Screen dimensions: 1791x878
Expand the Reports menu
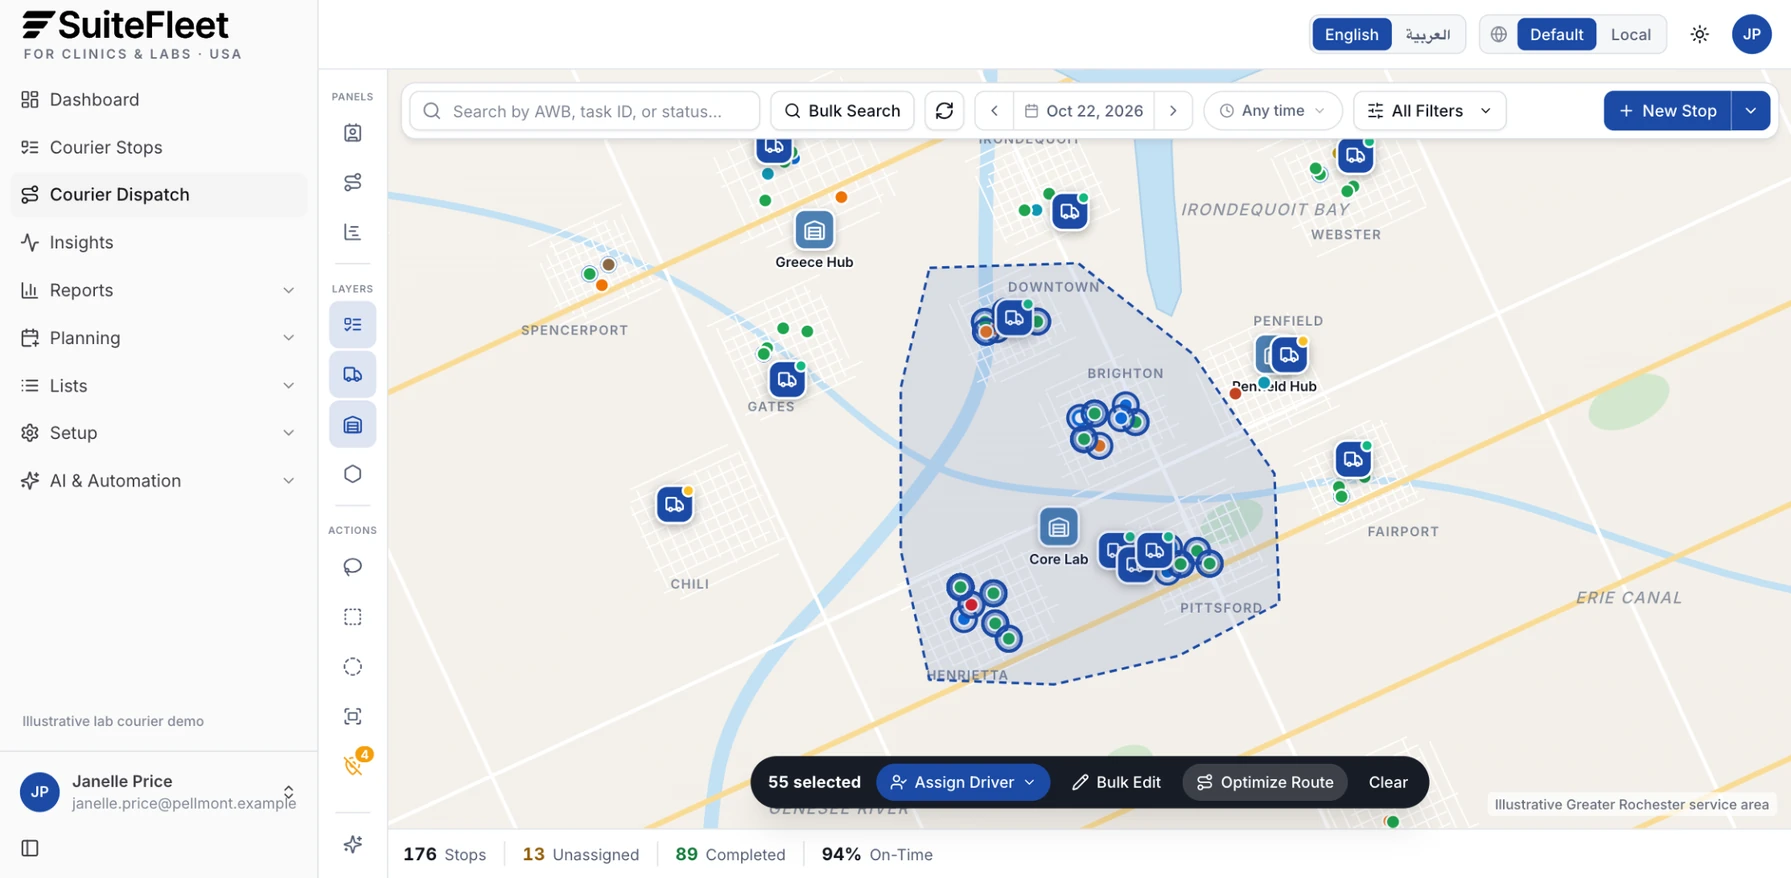tap(159, 290)
